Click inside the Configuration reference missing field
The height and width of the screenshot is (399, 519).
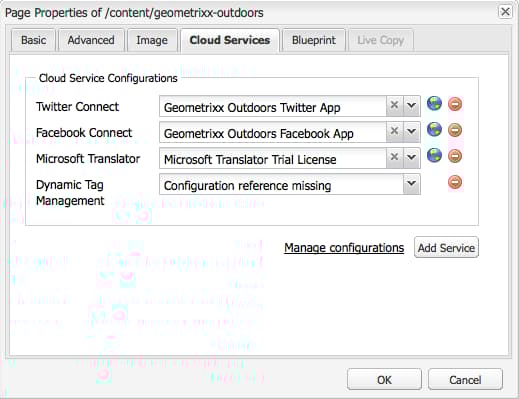point(281,184)
